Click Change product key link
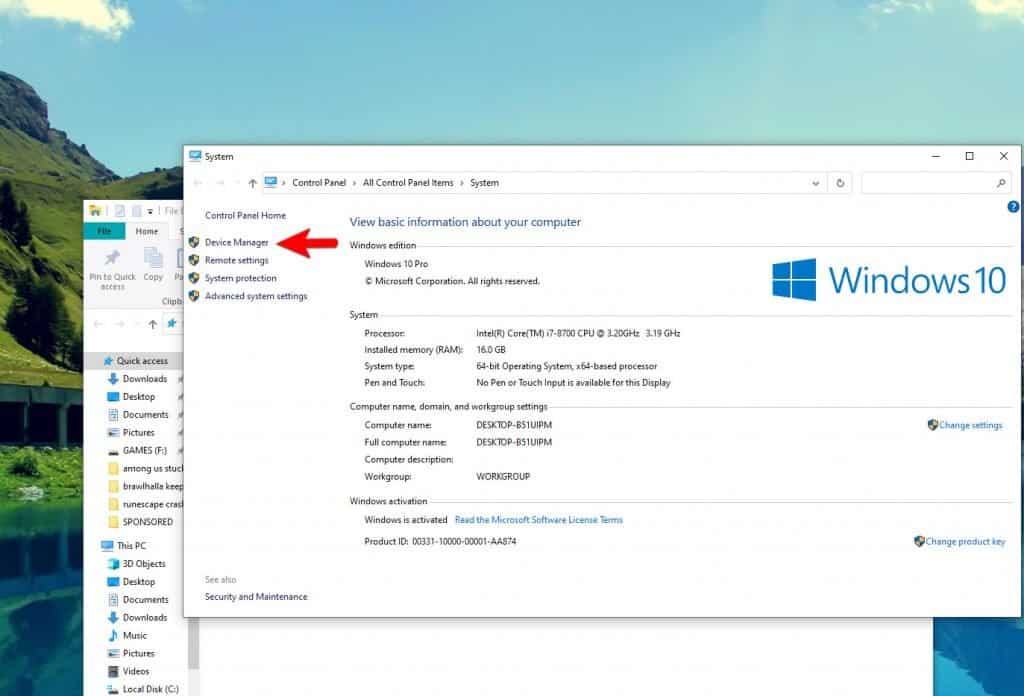This screenshot has height=696, width=1024. click(965, 541)
